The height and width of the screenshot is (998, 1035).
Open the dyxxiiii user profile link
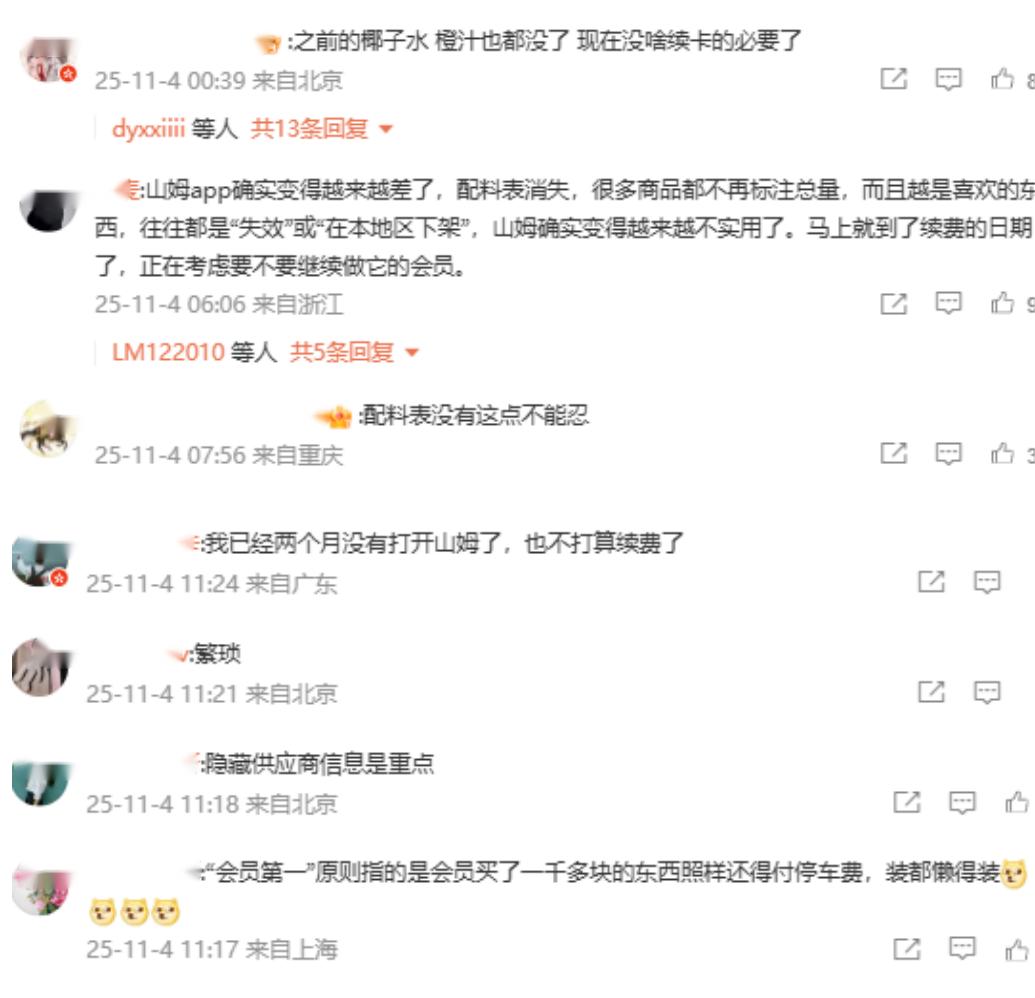pos(149,128)
